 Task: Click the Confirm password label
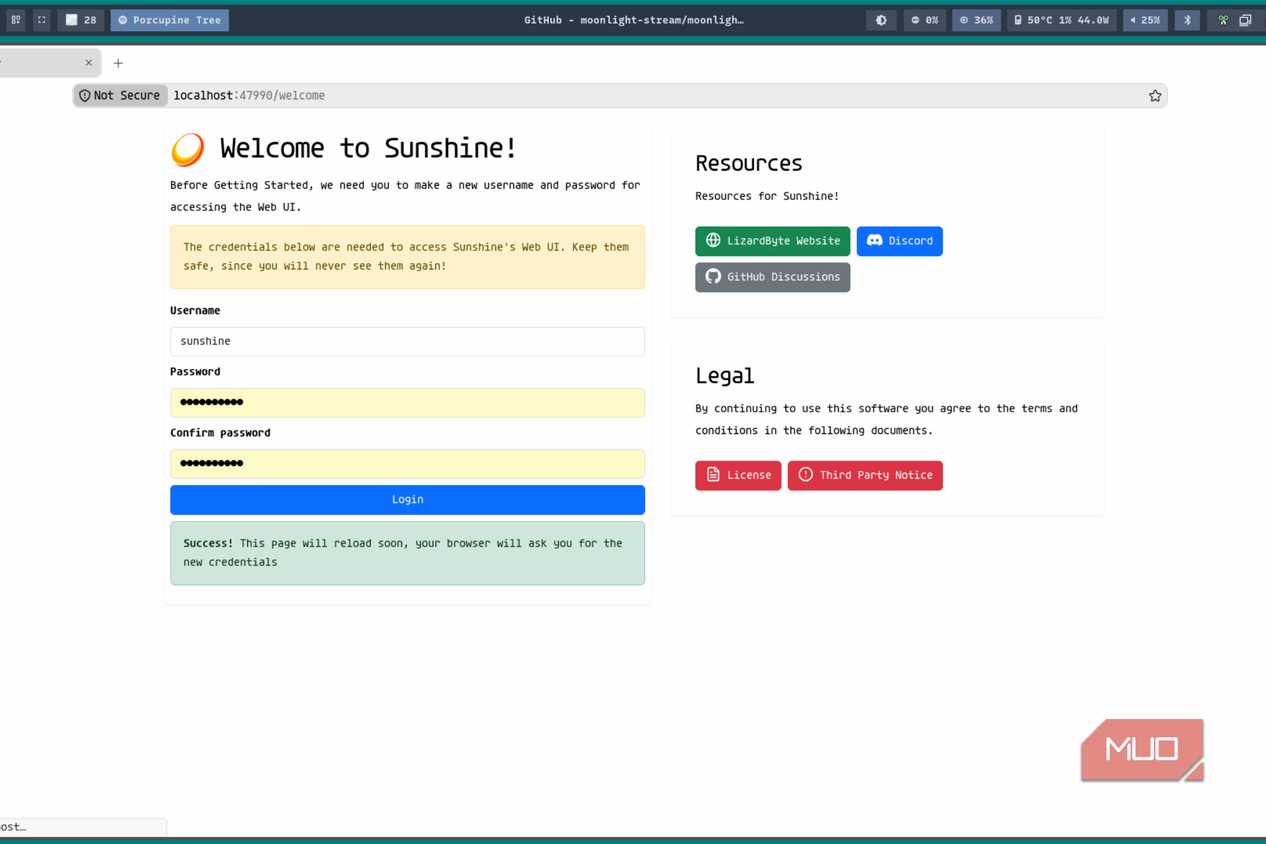[x=220, y=433]
